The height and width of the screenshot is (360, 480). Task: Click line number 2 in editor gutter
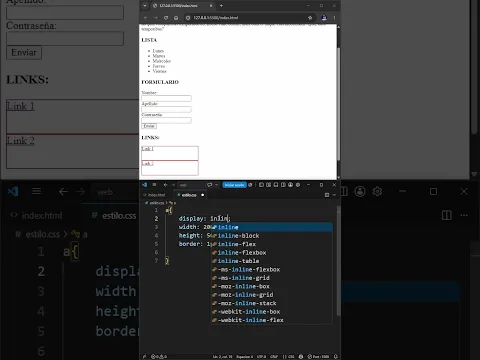156,219
